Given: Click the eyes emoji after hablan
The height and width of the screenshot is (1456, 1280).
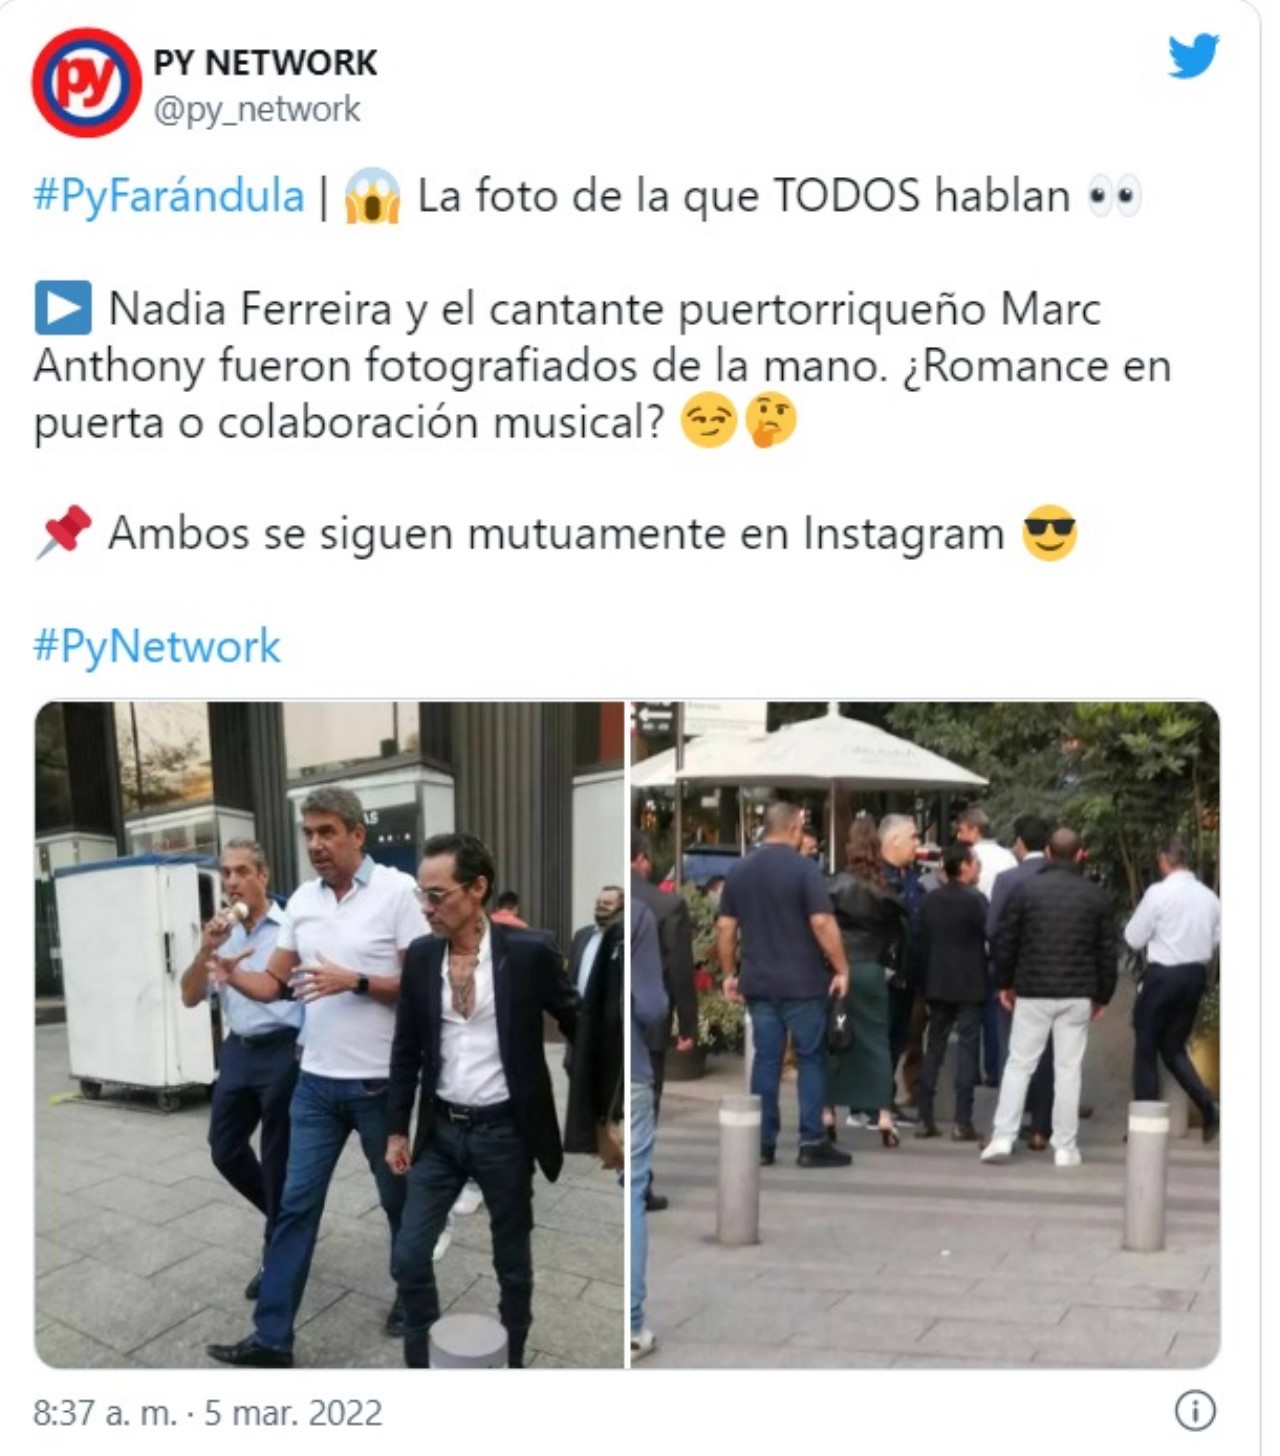Looking at the screenshot, I should [x=1114, y=197].
